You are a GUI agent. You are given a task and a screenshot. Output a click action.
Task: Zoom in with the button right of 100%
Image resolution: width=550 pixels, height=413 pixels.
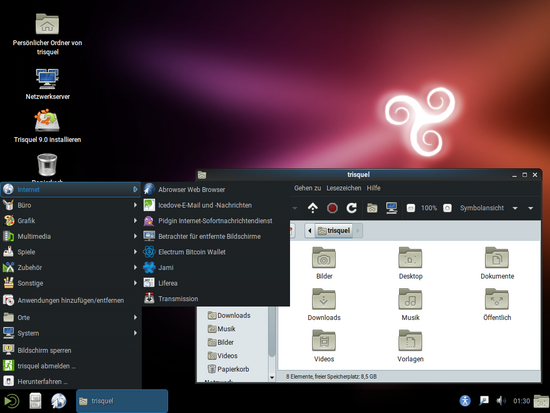point(447,208)
